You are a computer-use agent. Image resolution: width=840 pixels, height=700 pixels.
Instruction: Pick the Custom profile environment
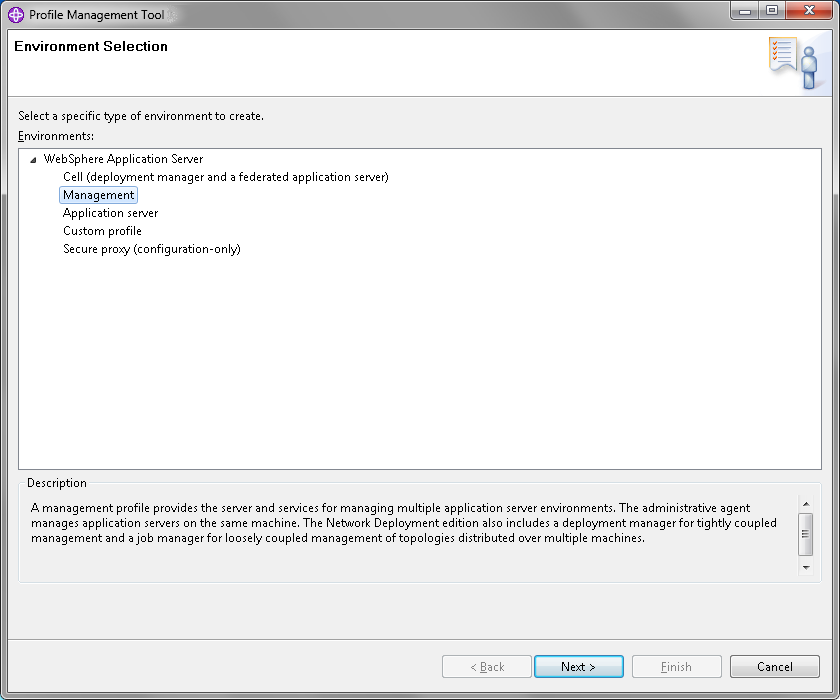(x=102, y=231)
